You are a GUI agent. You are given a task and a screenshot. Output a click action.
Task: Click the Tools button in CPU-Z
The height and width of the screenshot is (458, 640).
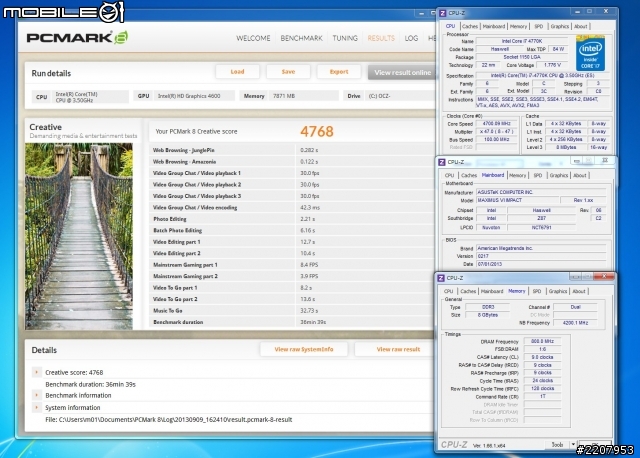coord(558,445)
